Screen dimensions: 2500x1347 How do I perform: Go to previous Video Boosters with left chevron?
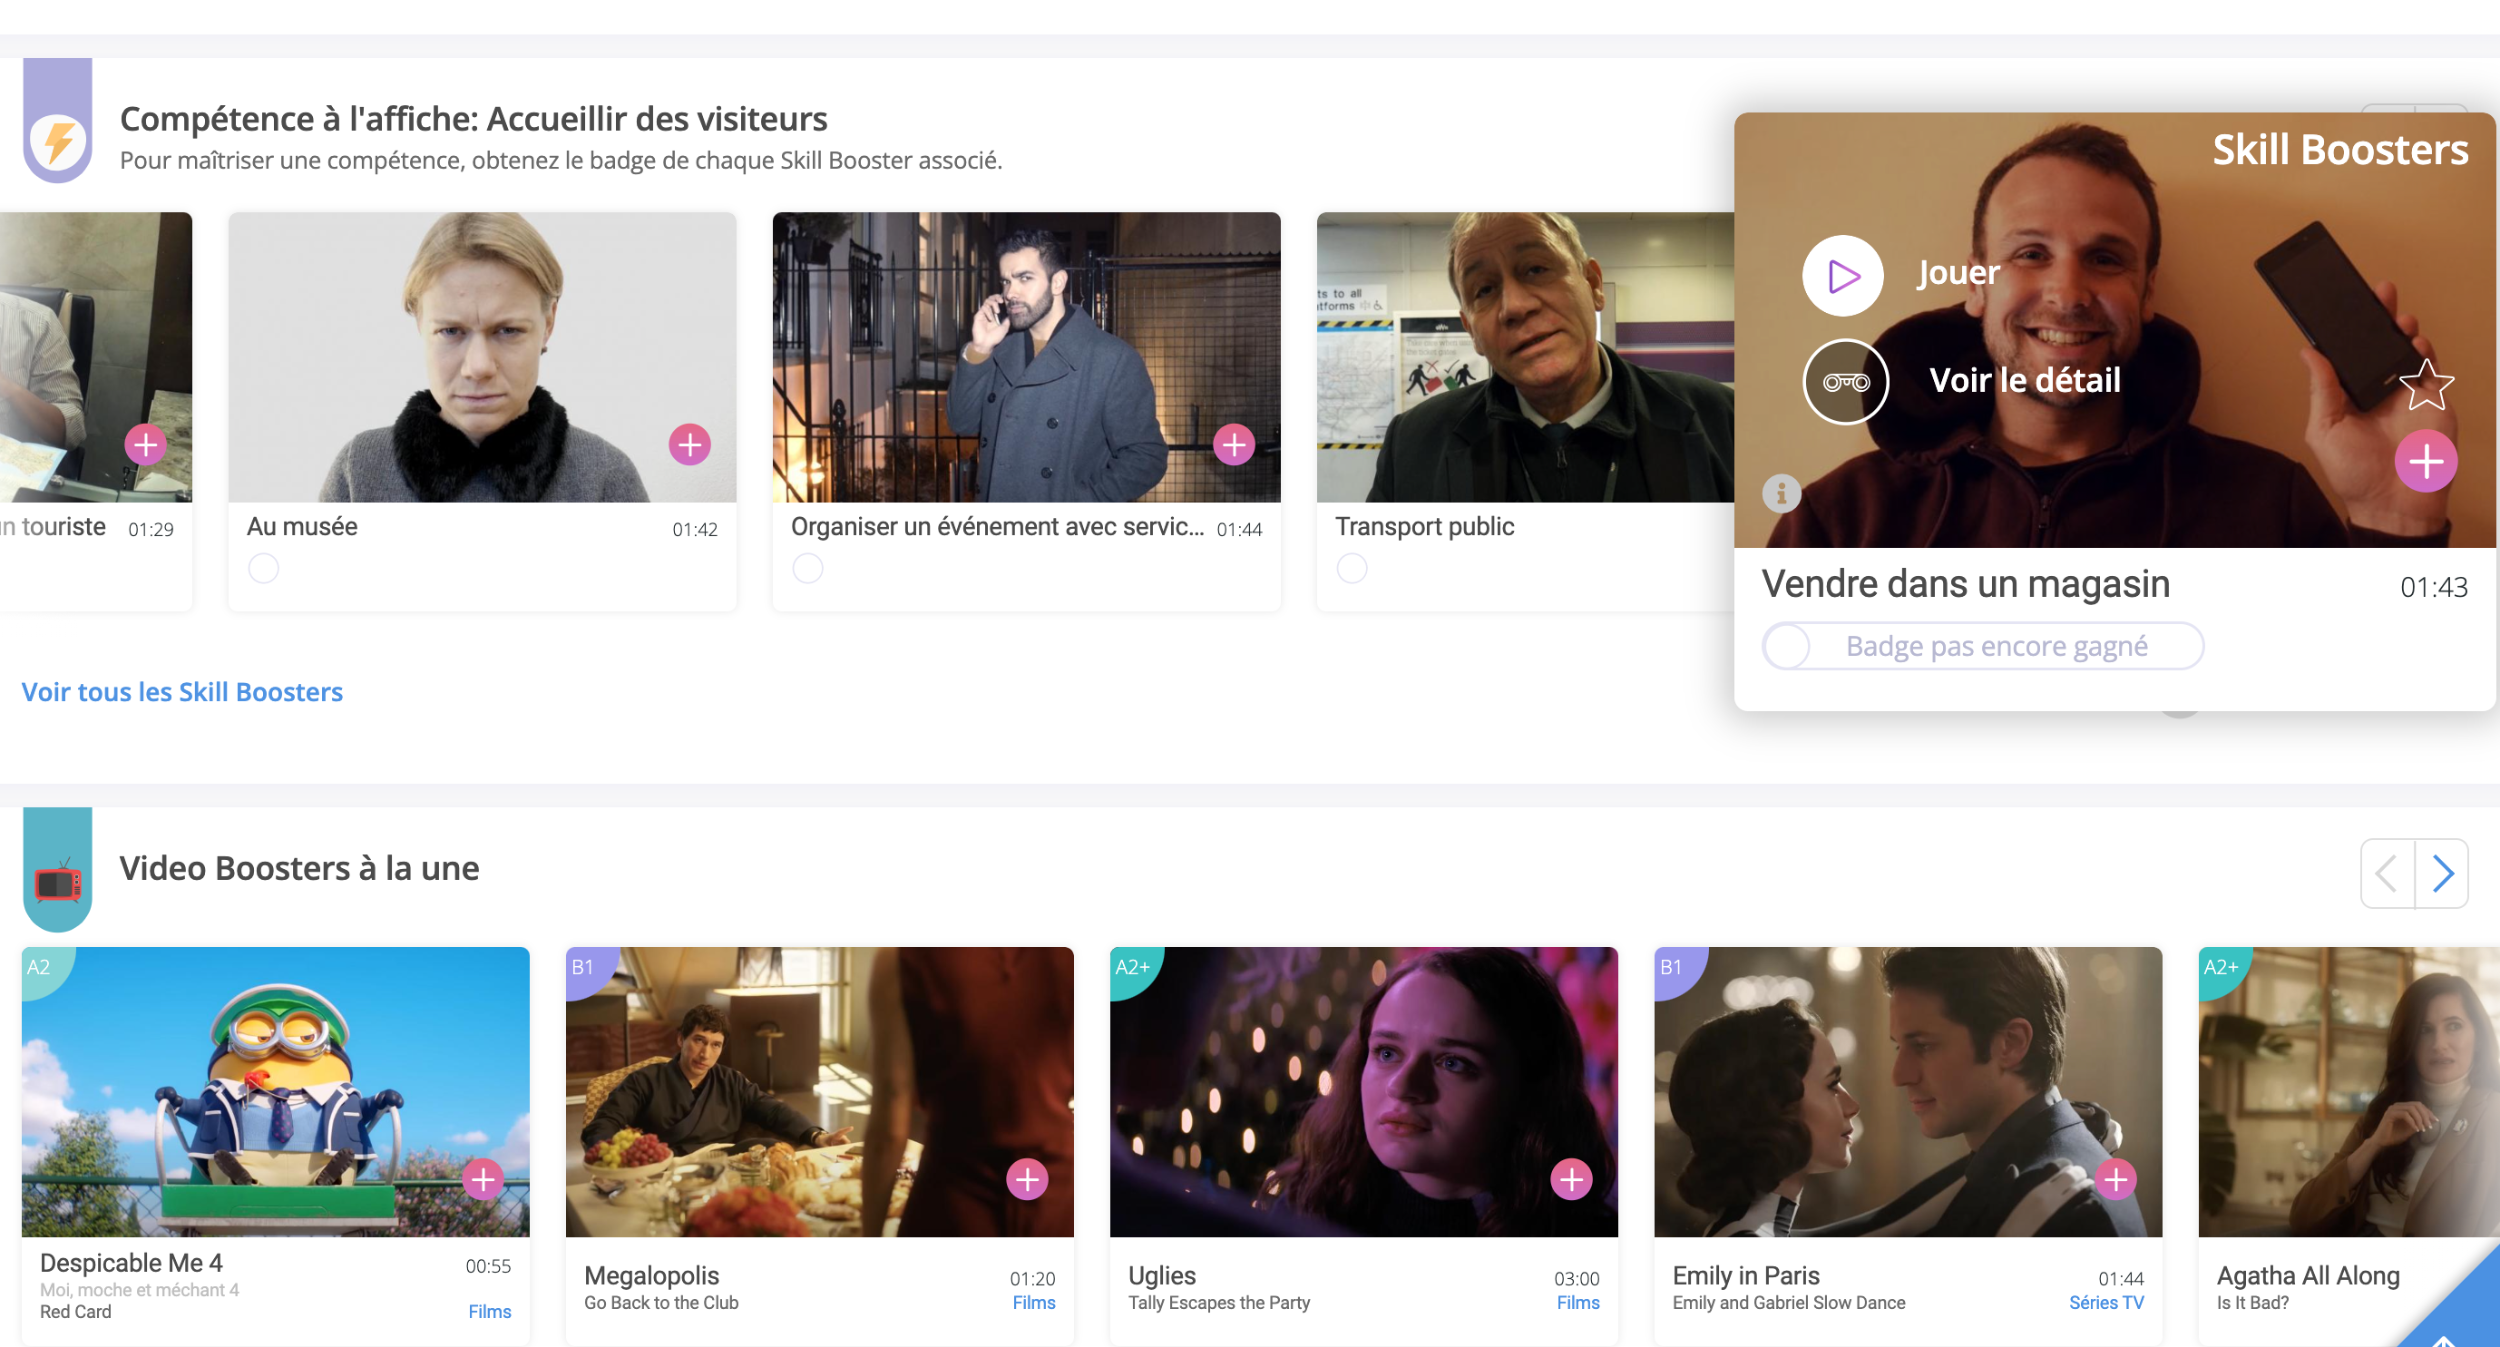(x=2388, y=874)
